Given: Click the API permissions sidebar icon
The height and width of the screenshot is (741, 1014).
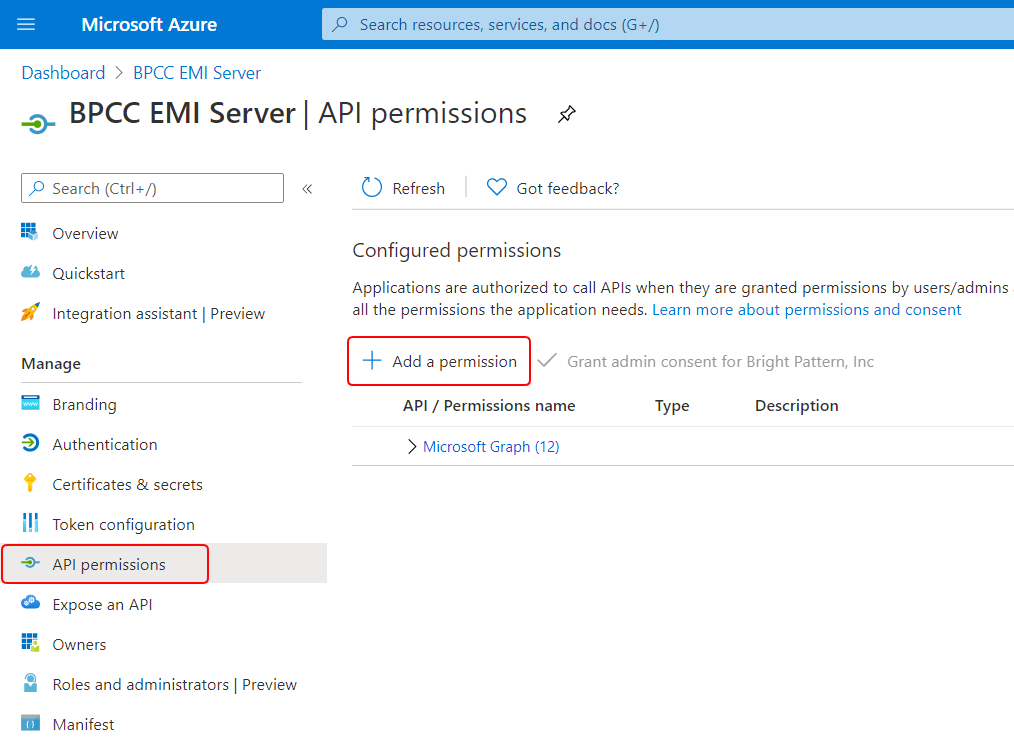Looking at the screenshot, I should [x=30, y=563].
